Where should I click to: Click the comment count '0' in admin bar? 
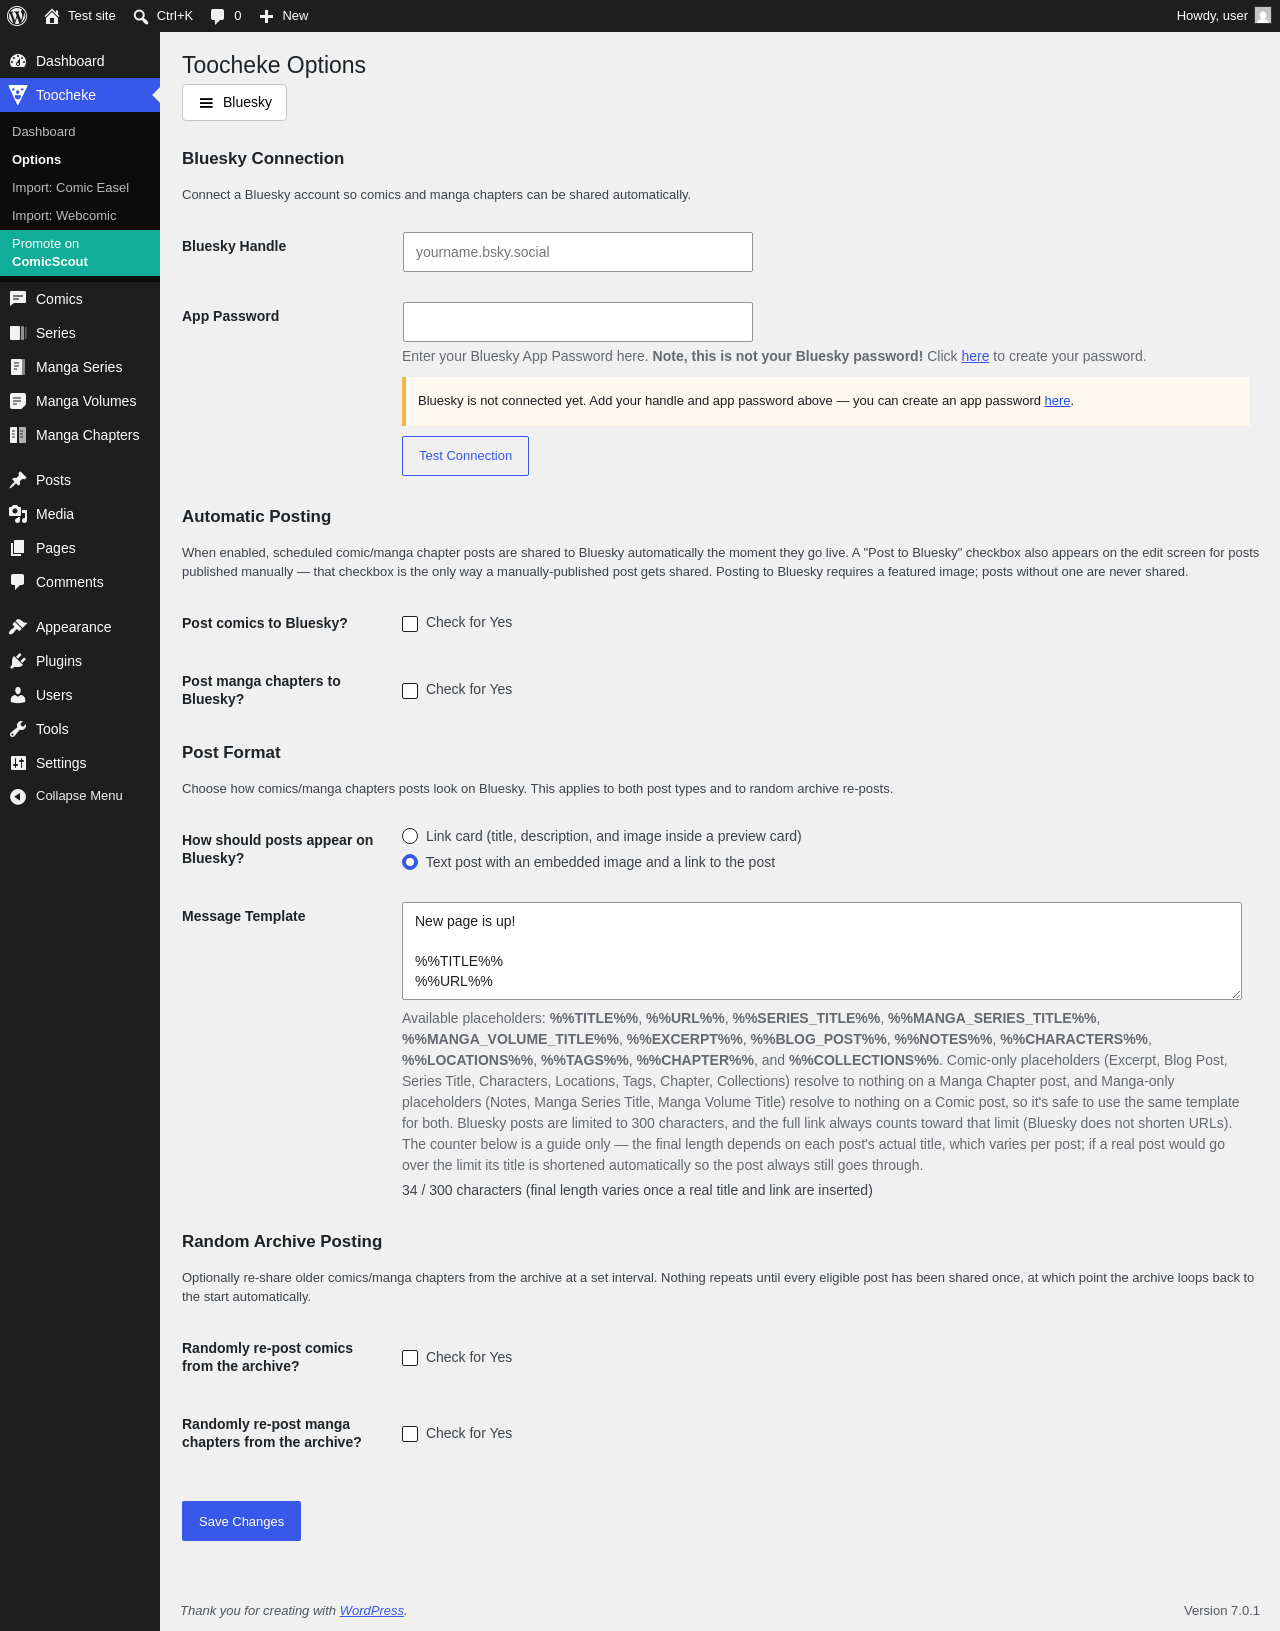coord(238,16)
